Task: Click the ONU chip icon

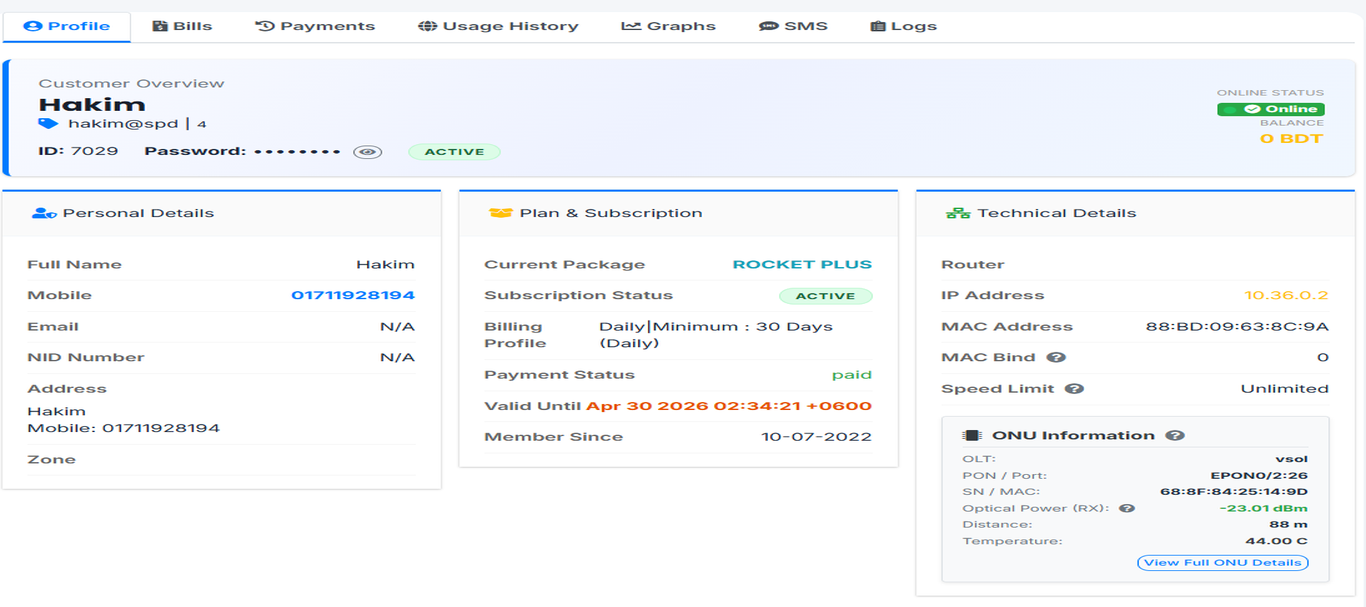Action: pos(971,436)
